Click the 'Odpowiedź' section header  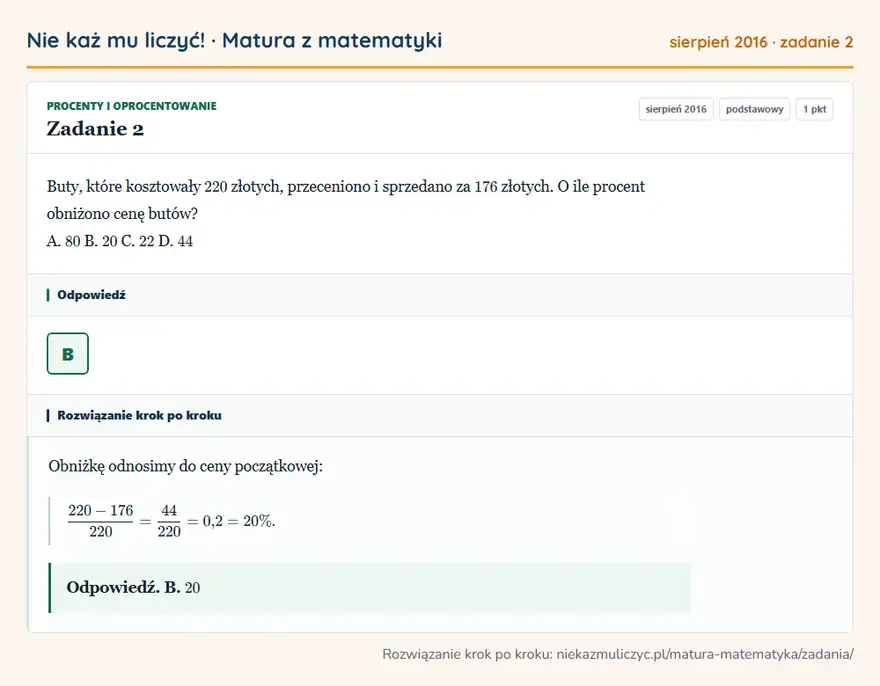pos(91,295)
